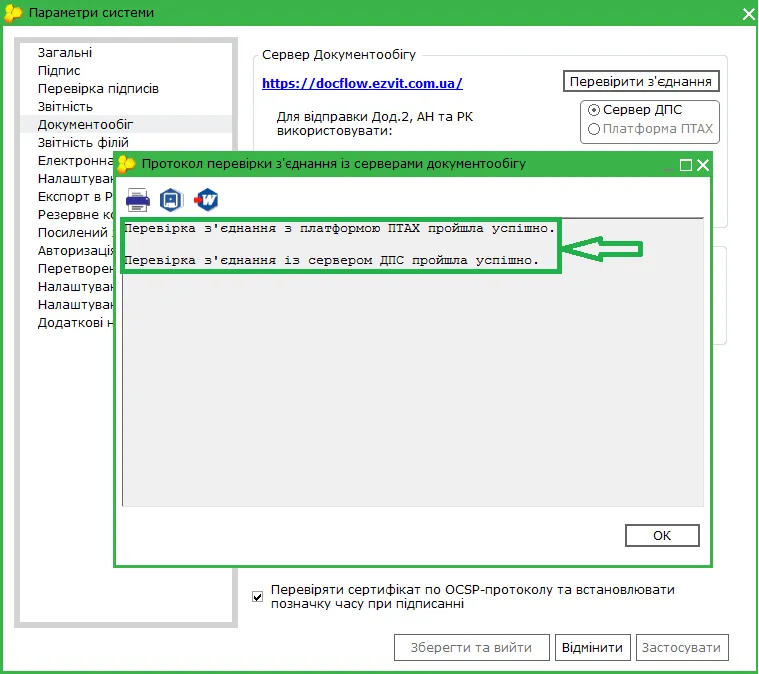The width and height of the screenshot is (759, 674).
Task: Click the ДПС server success message line
Action: 332,260
